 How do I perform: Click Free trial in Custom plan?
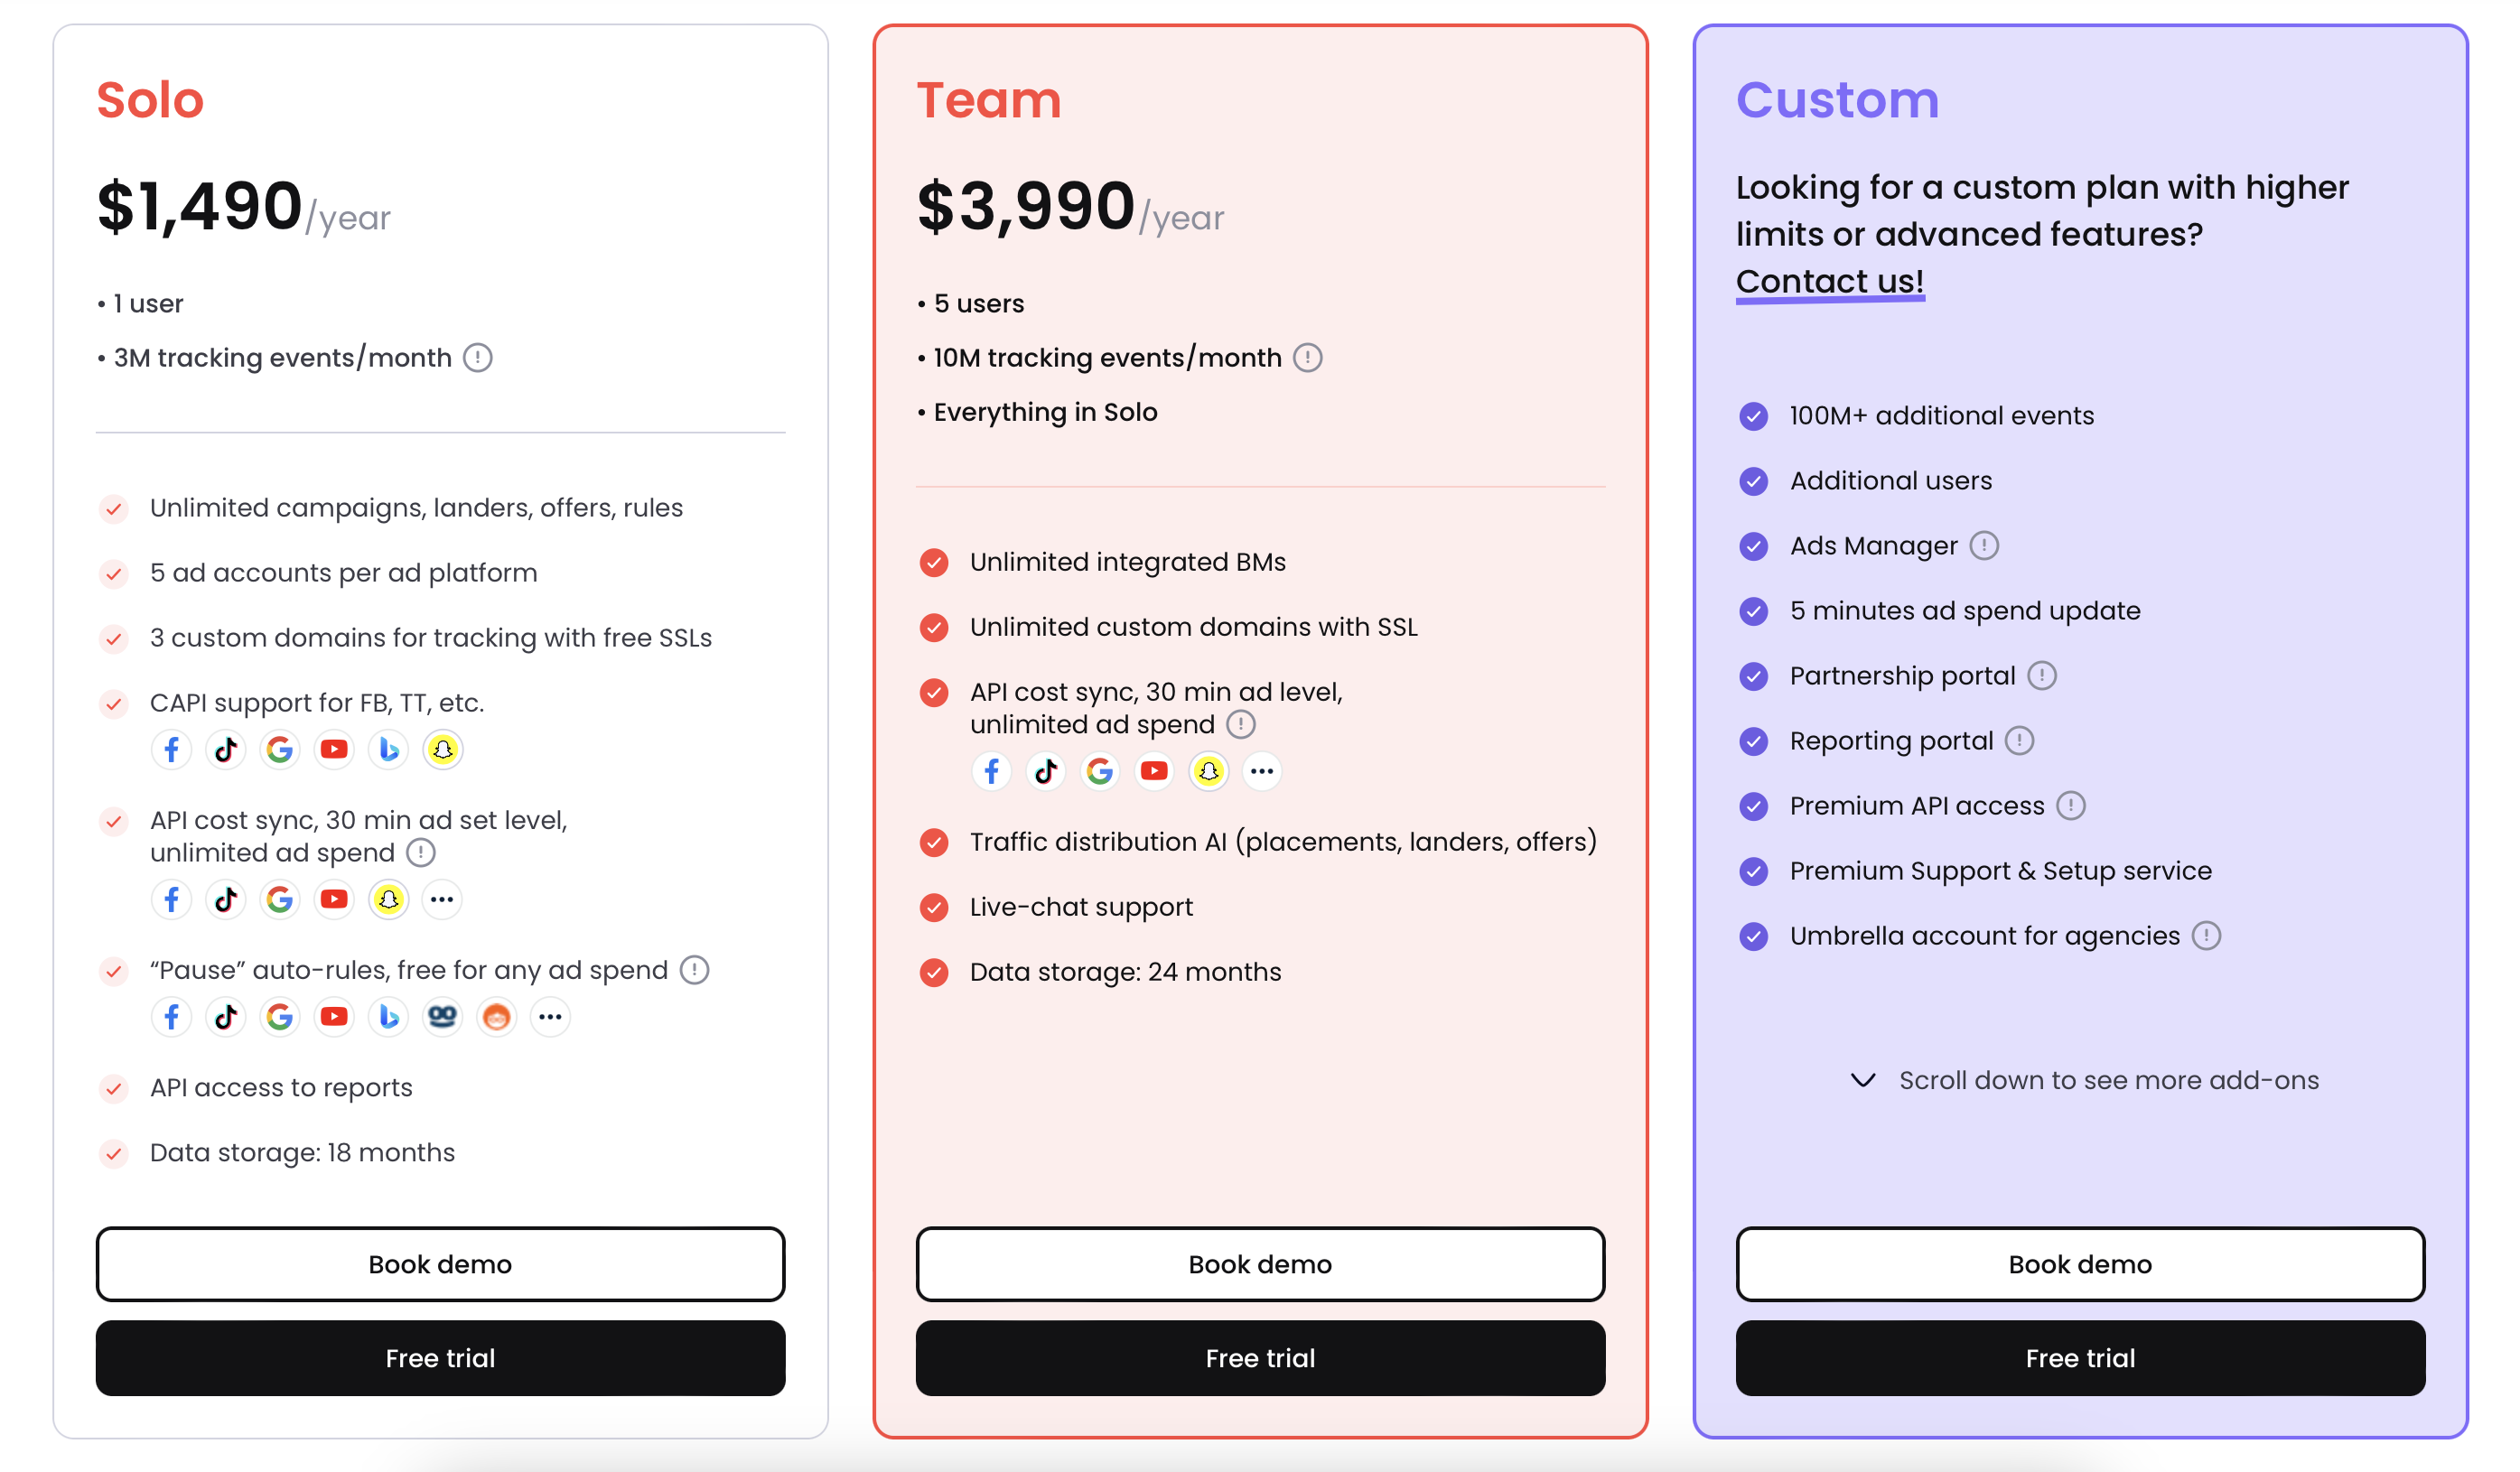2081,1358
